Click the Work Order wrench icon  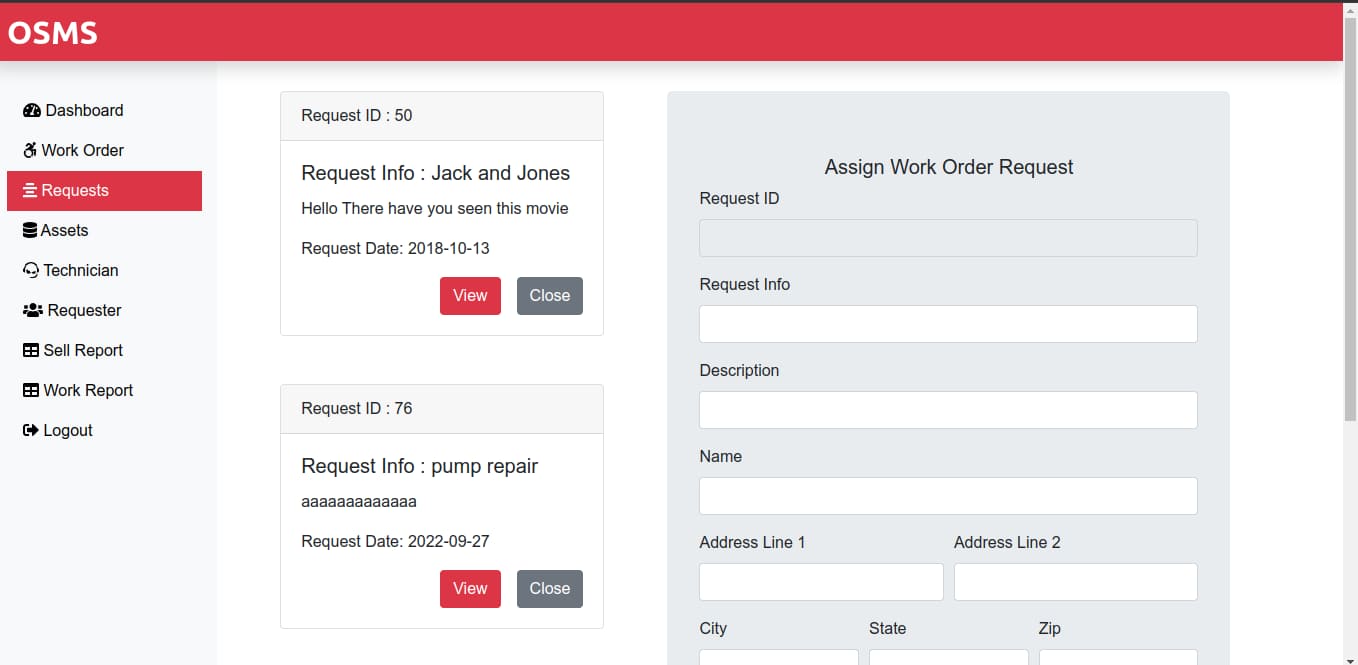click(x=31, y=150)
